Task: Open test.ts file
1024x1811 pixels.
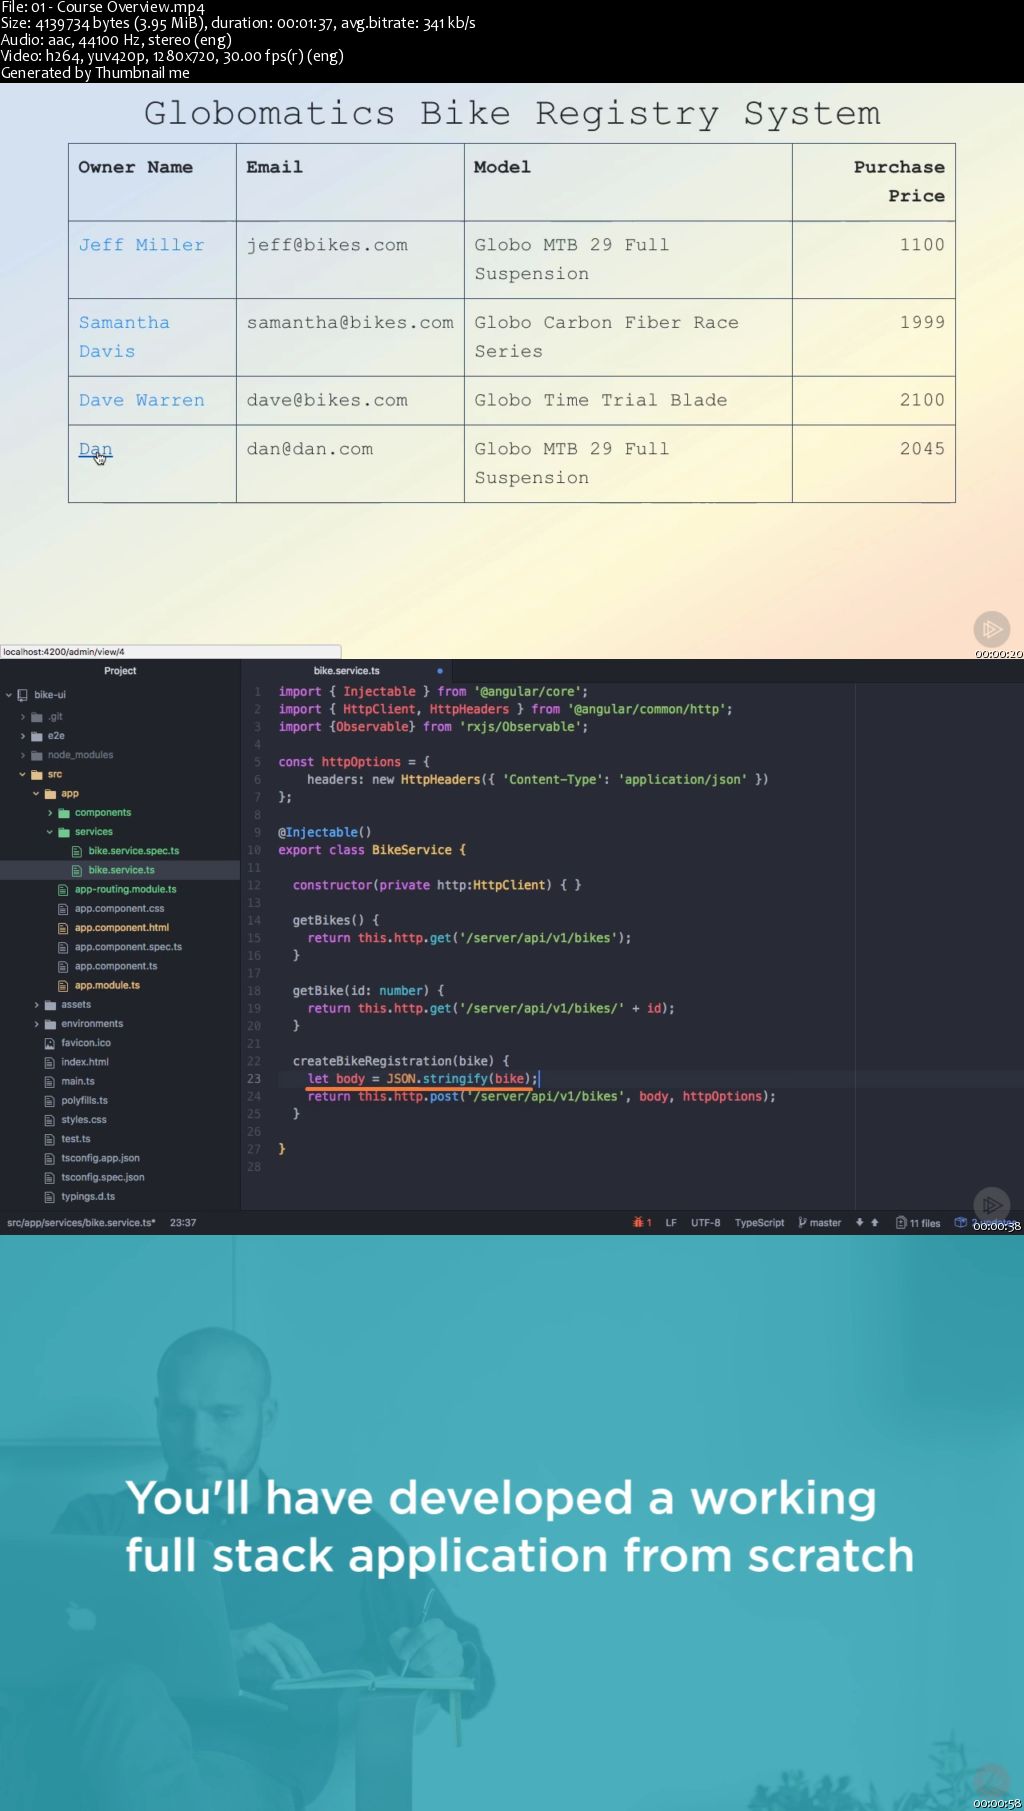Action: pos(76,1139)
